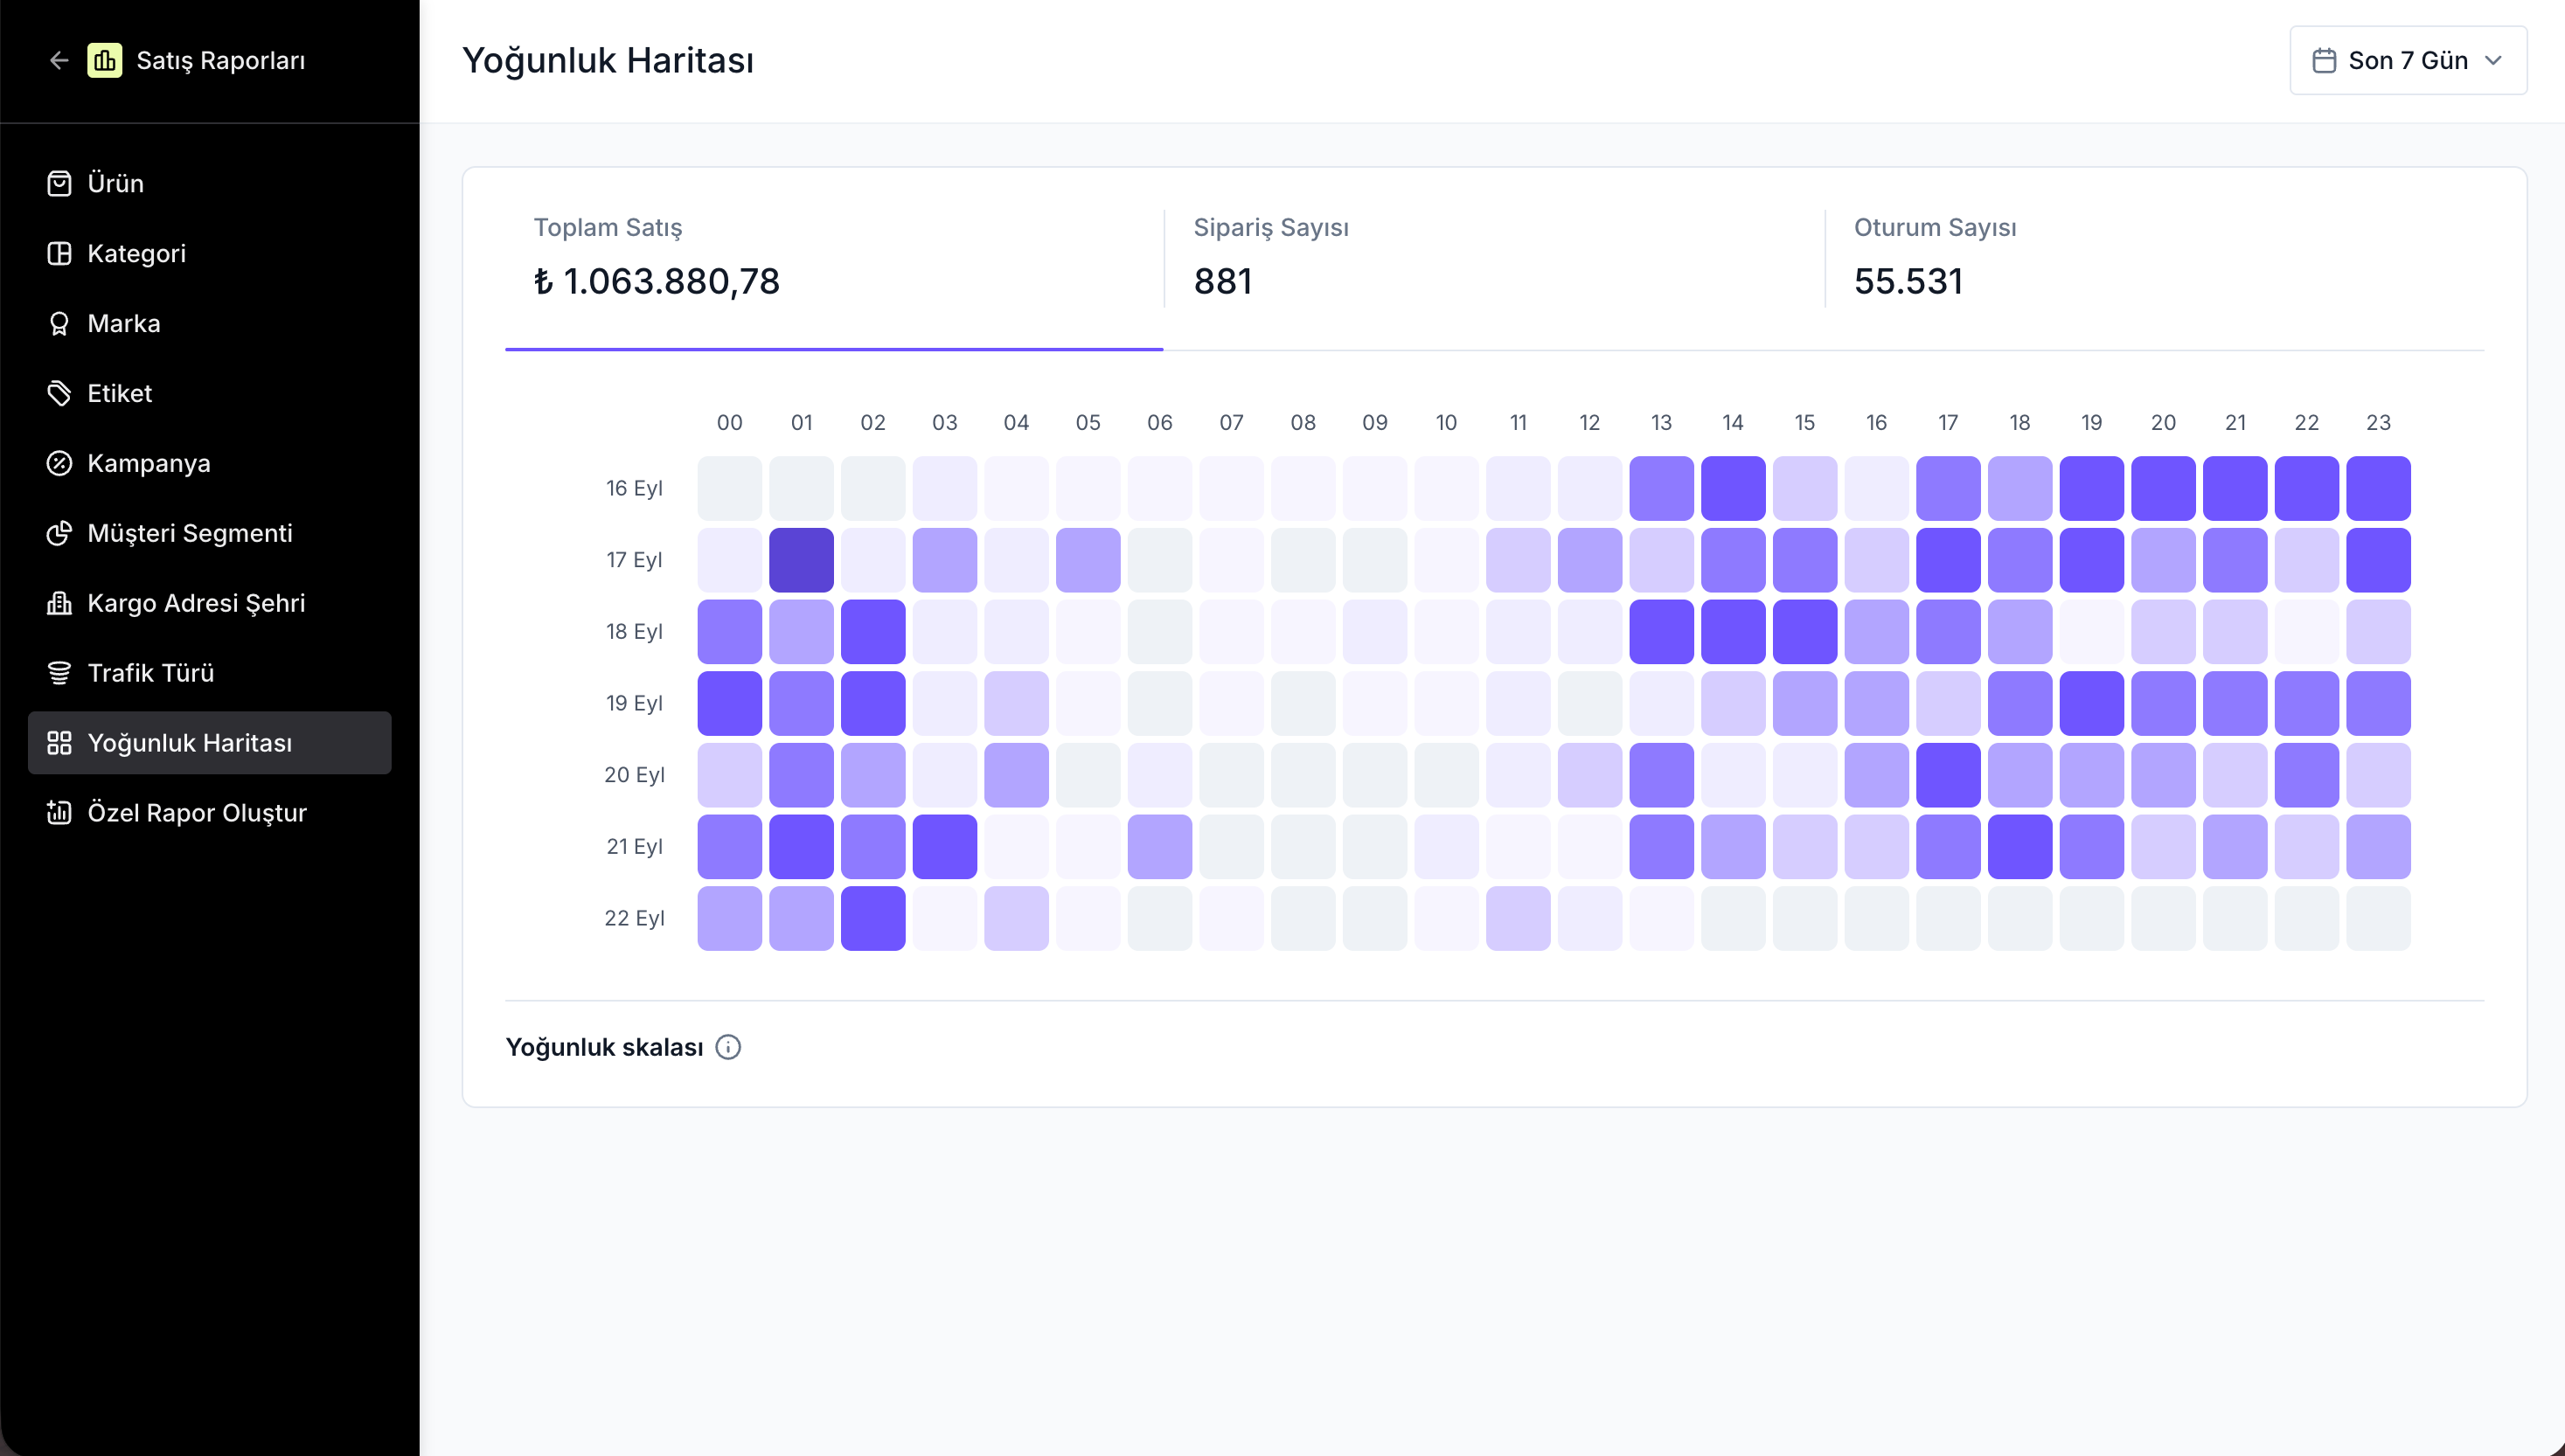2565x1456 pixels.
Task: Click the Müşteri Segmenti pie chart icon
Action: (59, 534)
